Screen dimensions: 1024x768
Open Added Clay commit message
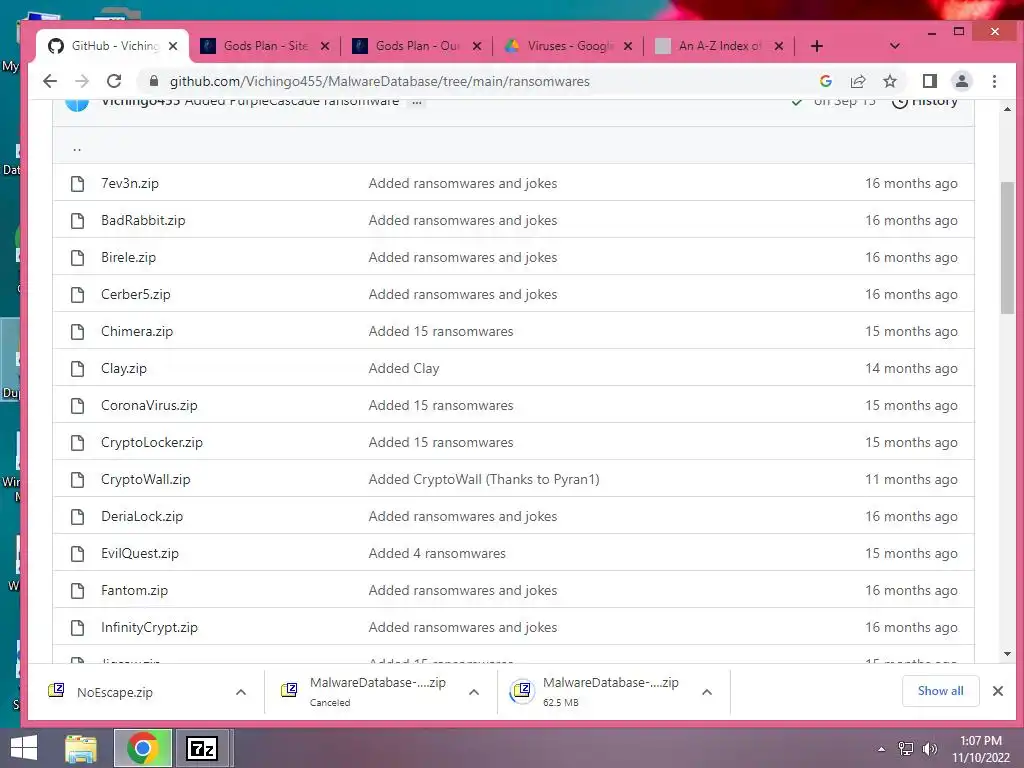tap(404, 369)
